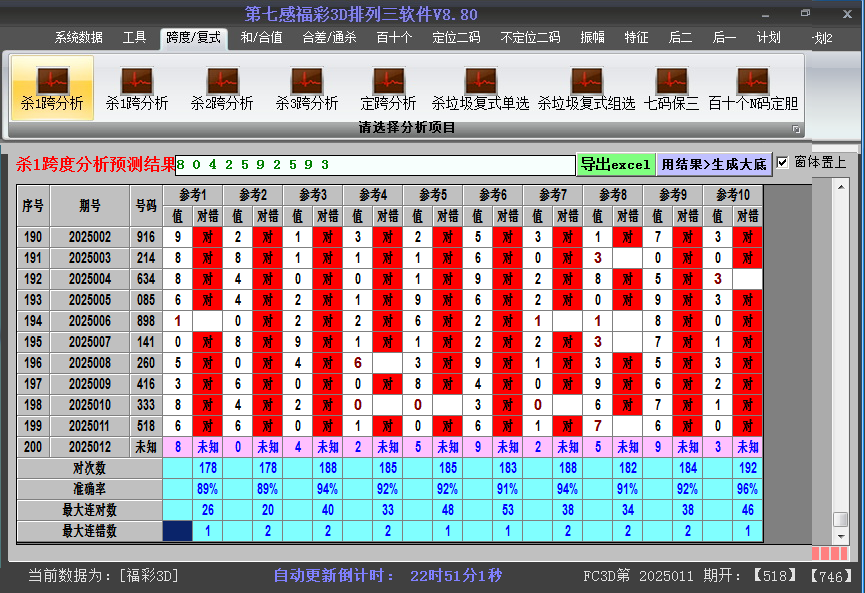The image size is (865, 593).
Task: Switch to the 特征 tab
Action: pyautogui.click(x=636, y=38)
